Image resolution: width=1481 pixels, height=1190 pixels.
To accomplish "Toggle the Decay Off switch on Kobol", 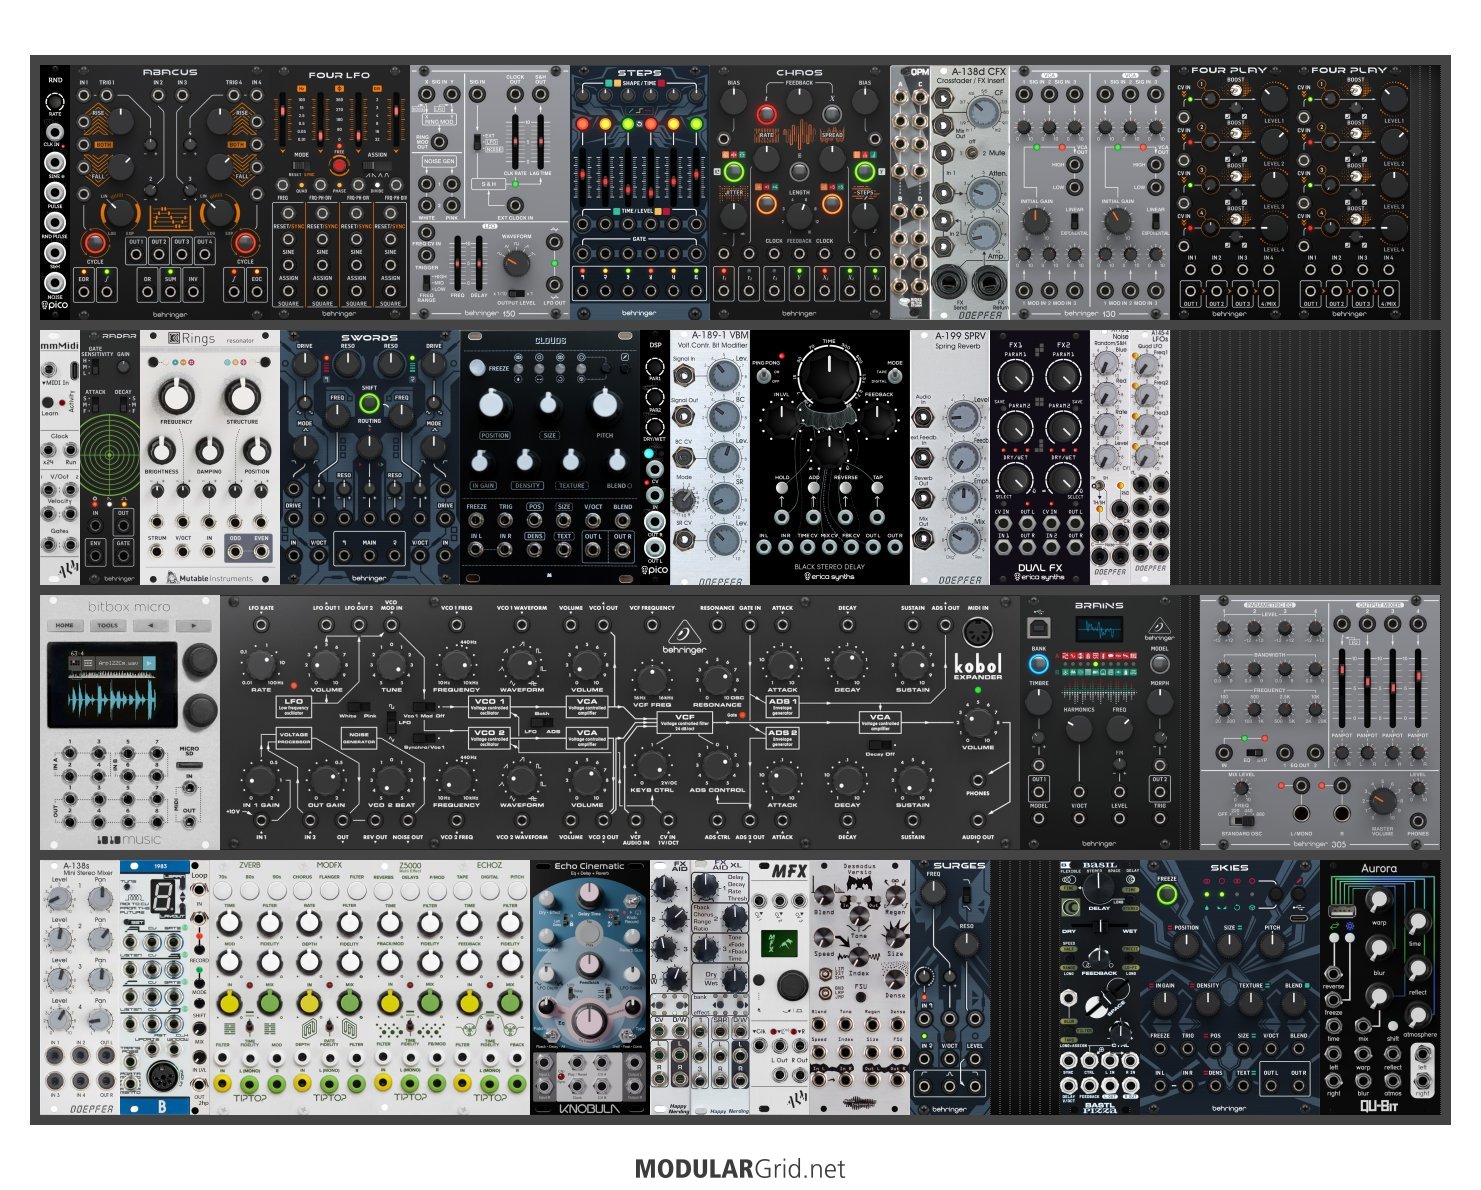I will [880, 744].
